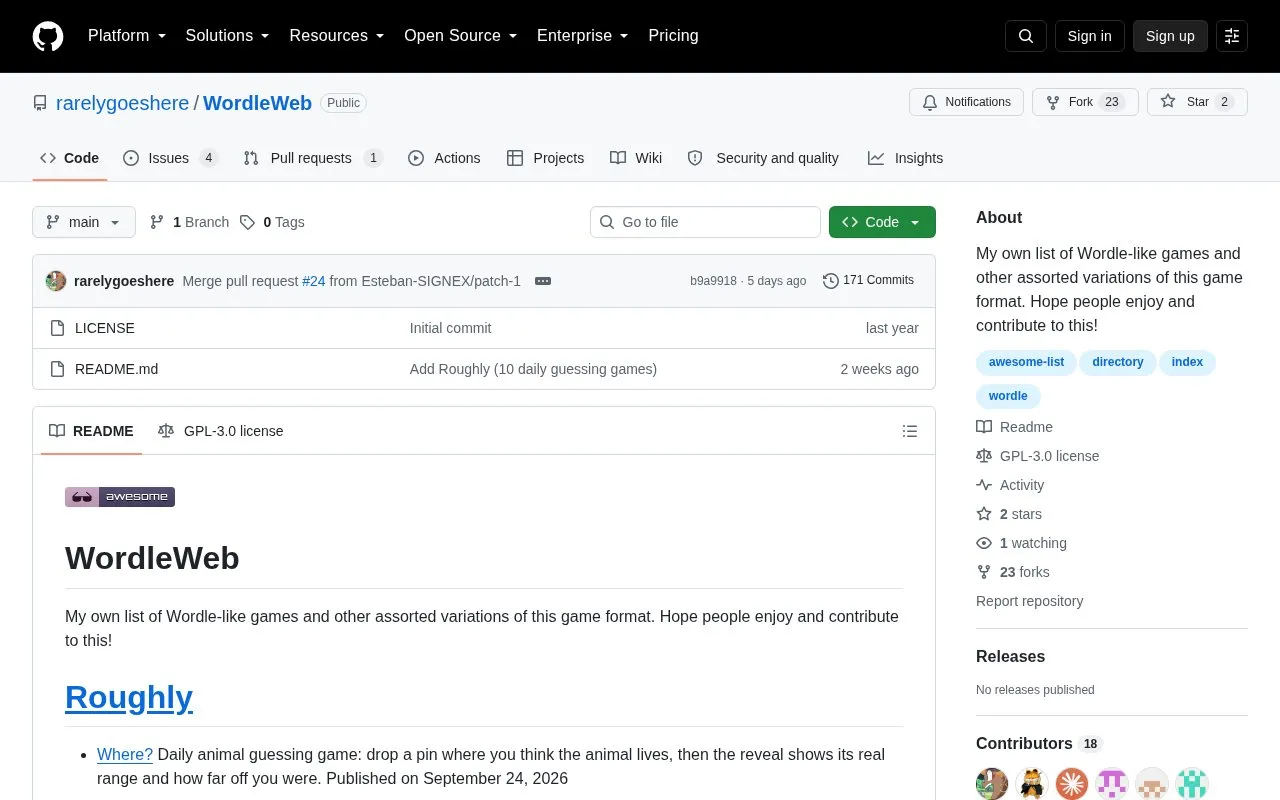Expand the Resources menu

(337, 36)
